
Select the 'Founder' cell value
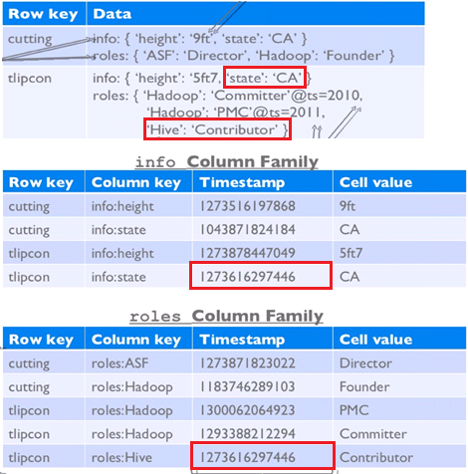click(x=364, y=387)
